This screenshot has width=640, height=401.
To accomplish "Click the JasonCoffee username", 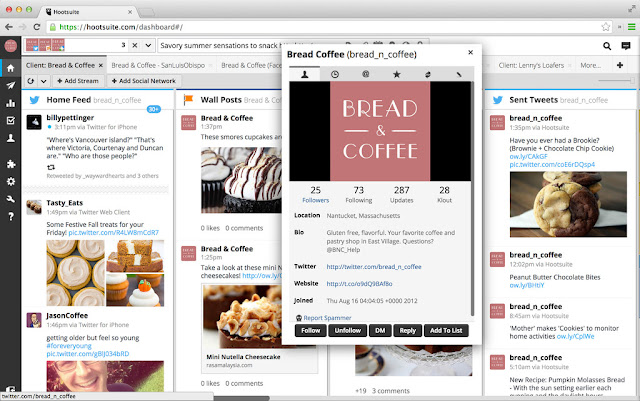I will 67,316.
